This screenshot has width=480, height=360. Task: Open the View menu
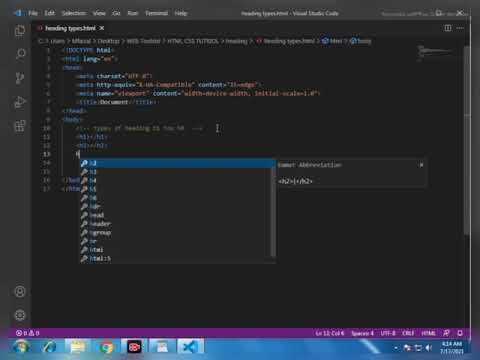click(99, 13)
